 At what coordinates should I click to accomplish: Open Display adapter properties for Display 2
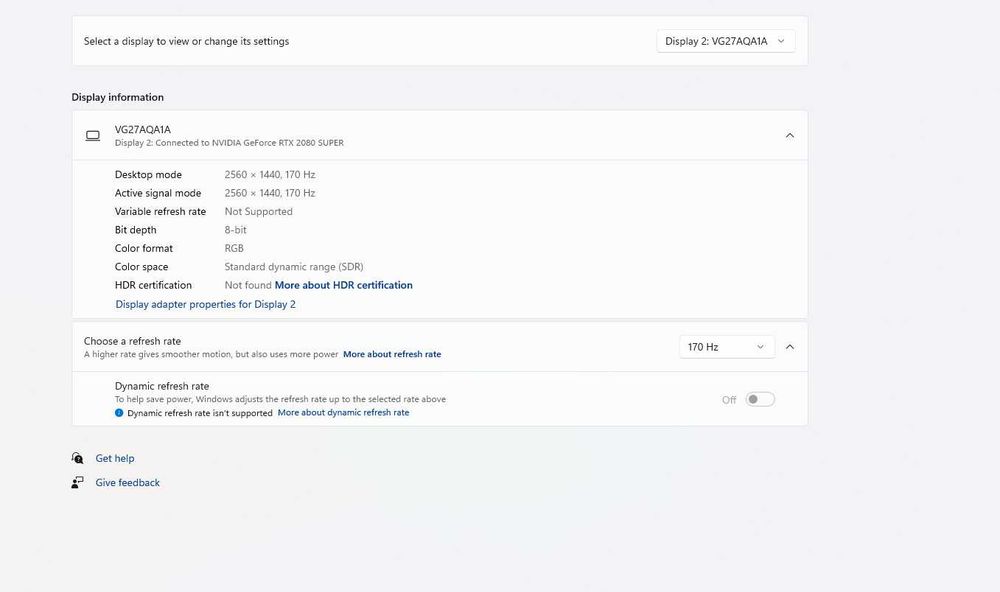coord(205,304)
